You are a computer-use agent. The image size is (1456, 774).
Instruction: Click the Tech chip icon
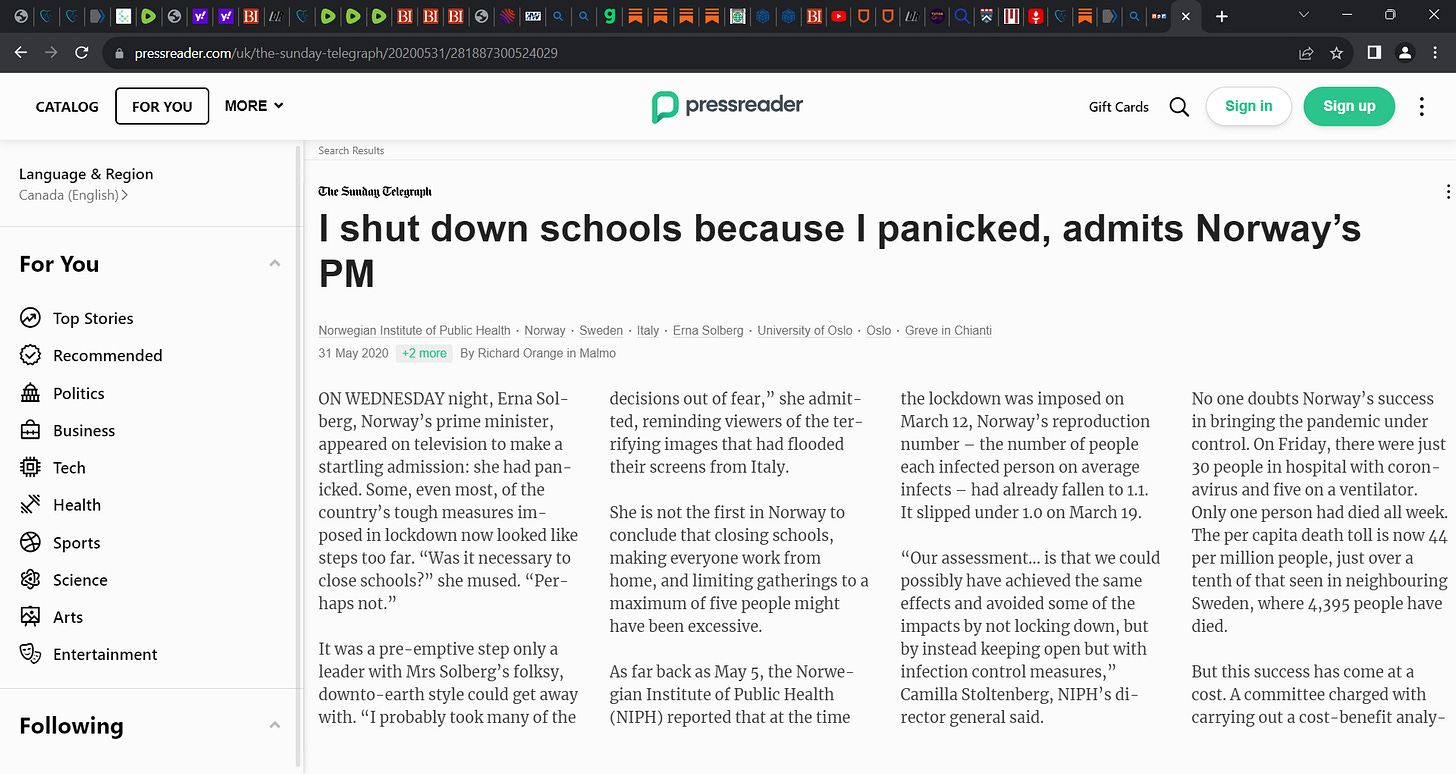30,467
